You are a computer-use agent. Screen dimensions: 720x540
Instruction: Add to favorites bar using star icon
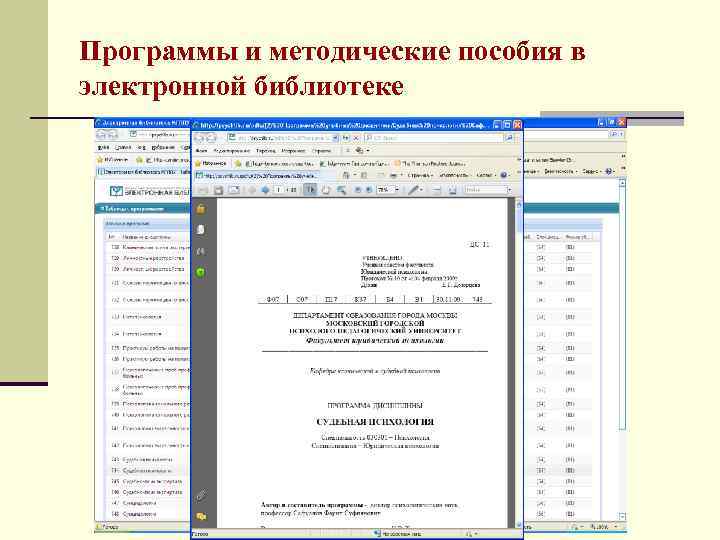coord(238,163)
